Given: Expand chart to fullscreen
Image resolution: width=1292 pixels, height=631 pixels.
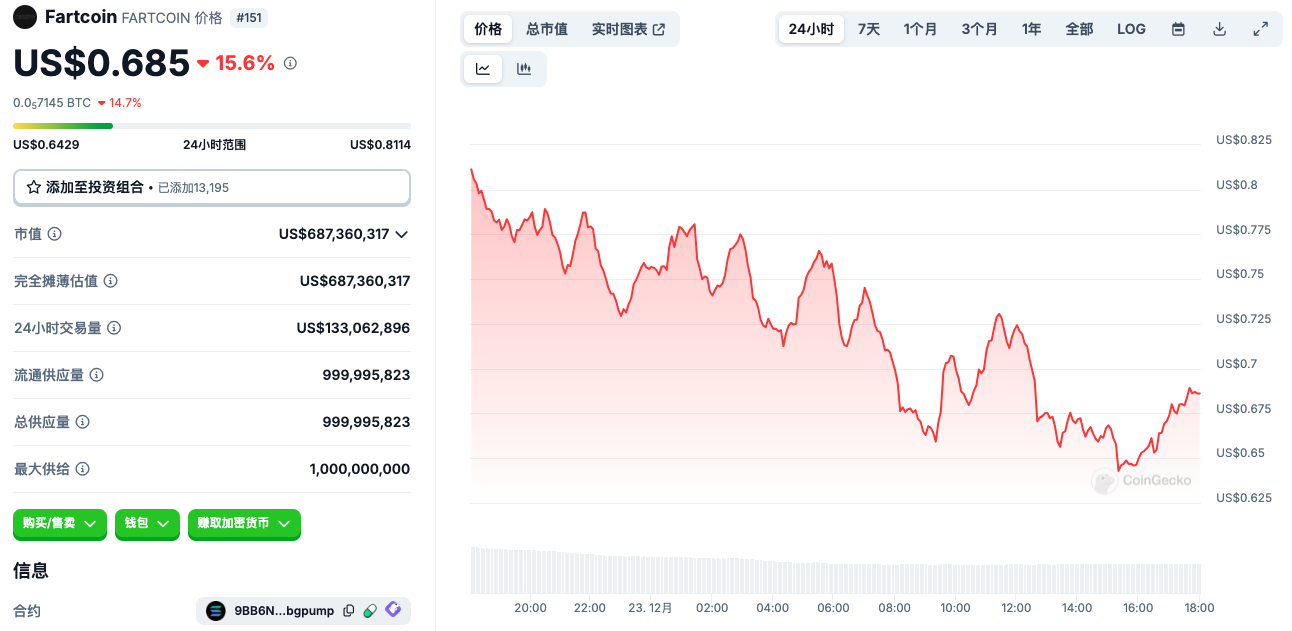Looking at the screenshot, I should click(x=1260, y=29).
